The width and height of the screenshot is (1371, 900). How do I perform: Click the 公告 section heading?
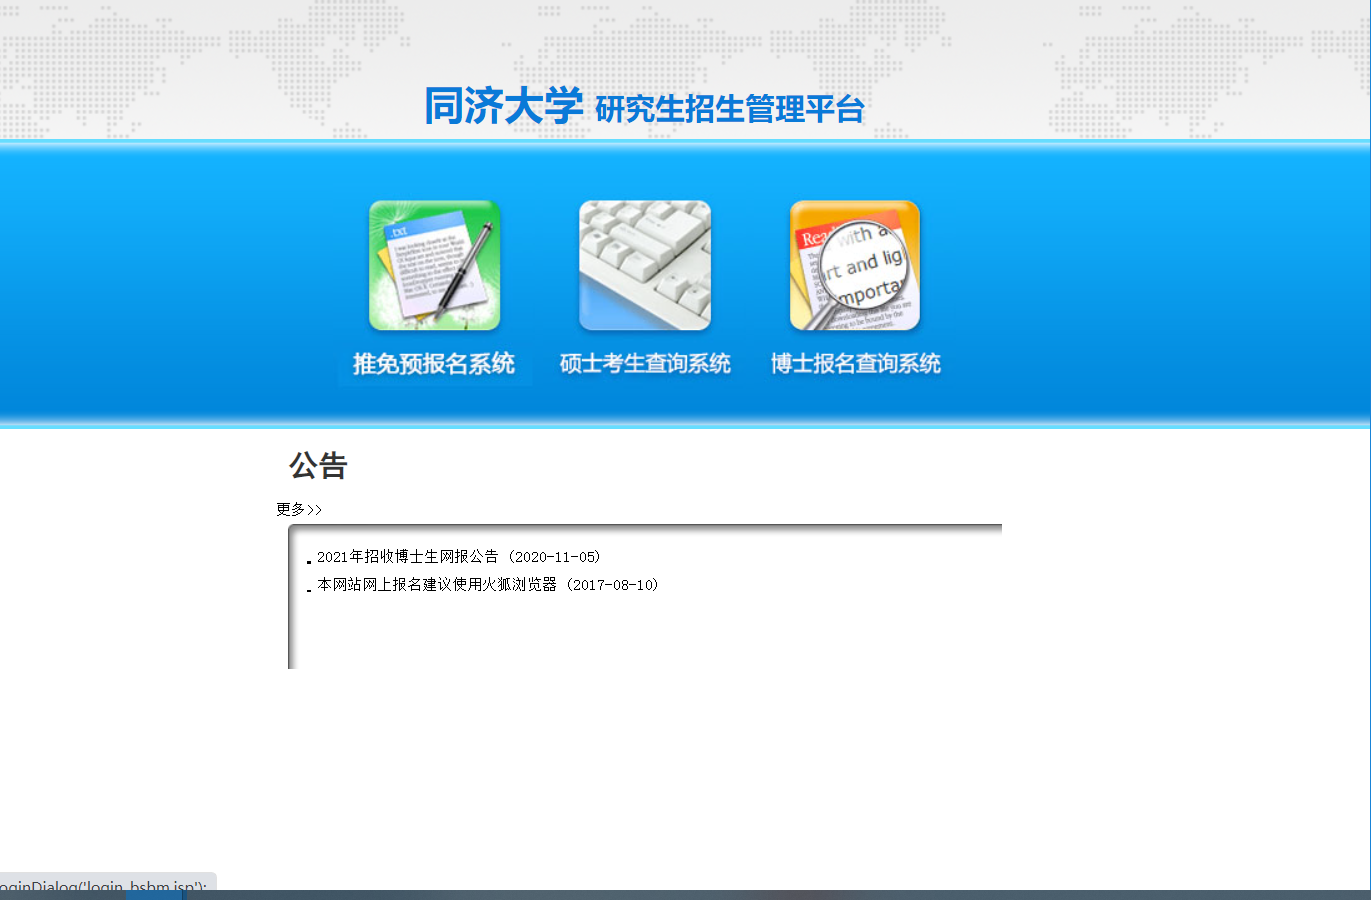(318, 466)
